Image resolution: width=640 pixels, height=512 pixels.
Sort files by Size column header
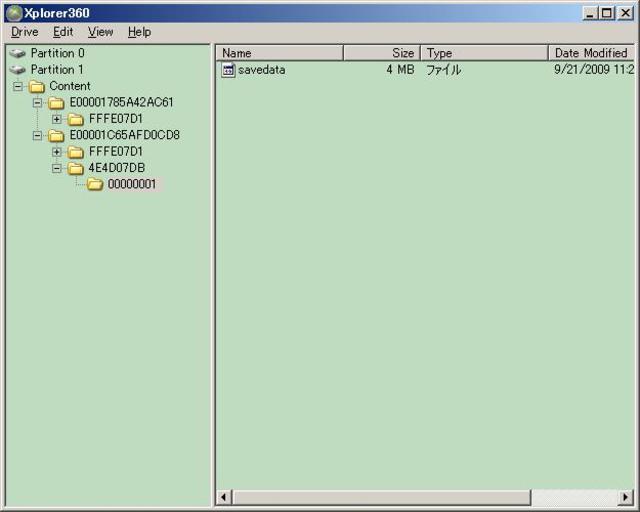point(382,53)
